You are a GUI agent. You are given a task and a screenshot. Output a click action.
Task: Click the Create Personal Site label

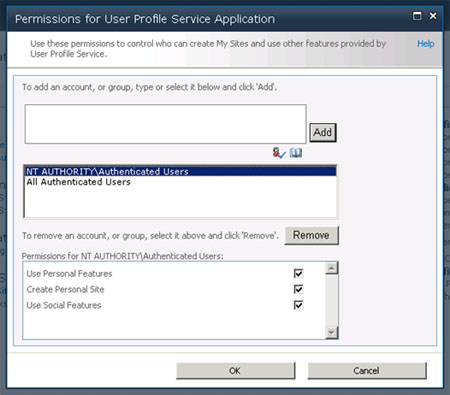point(65,289)
